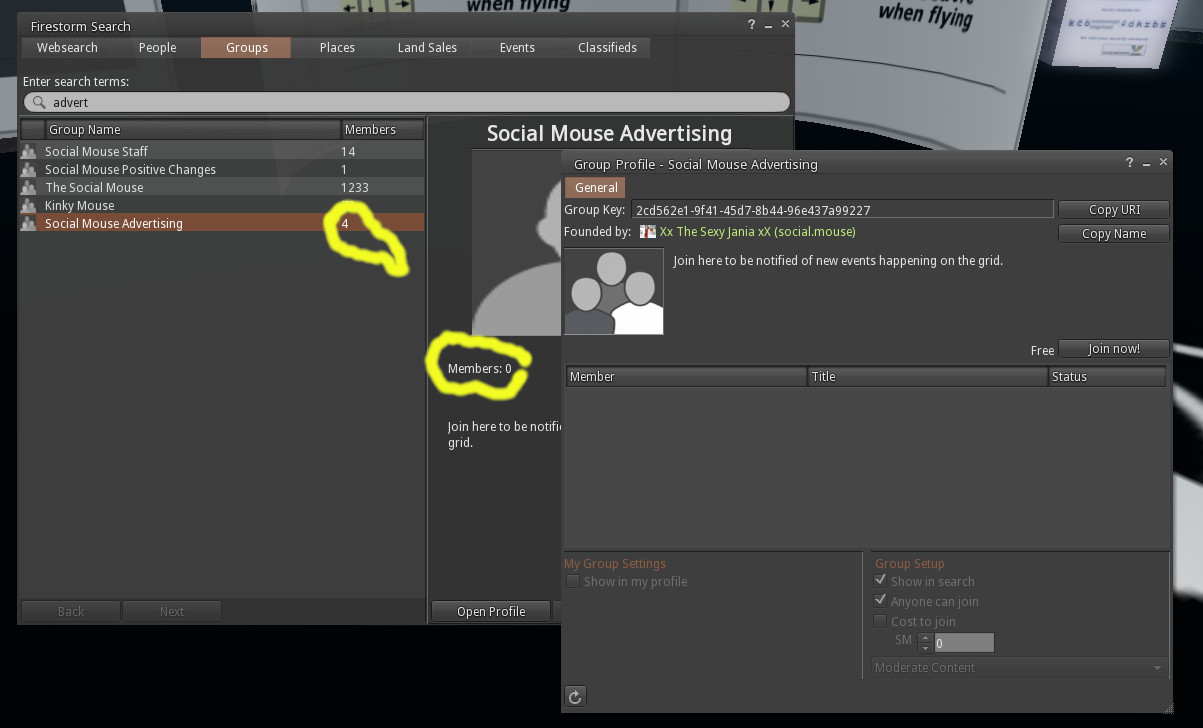Click the Join now! button

[1114, 348]
